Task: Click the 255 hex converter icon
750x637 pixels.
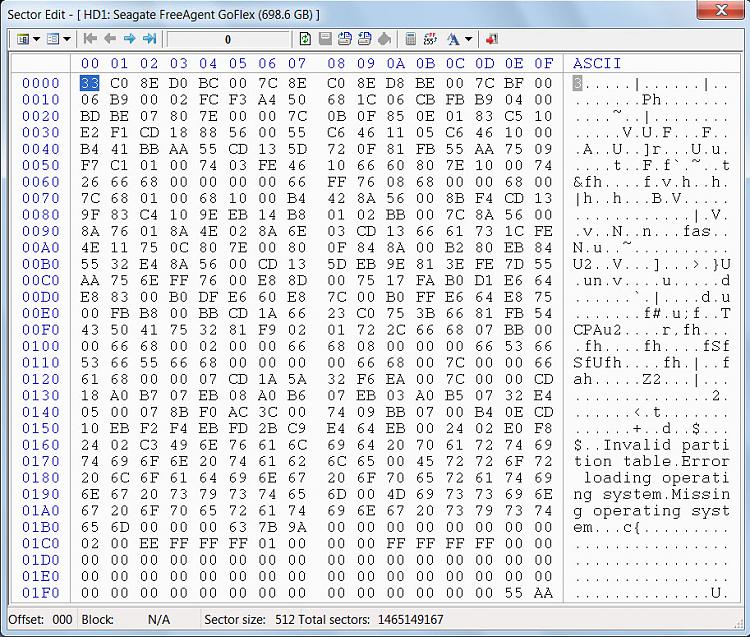Action: click(x=430, y=39)
